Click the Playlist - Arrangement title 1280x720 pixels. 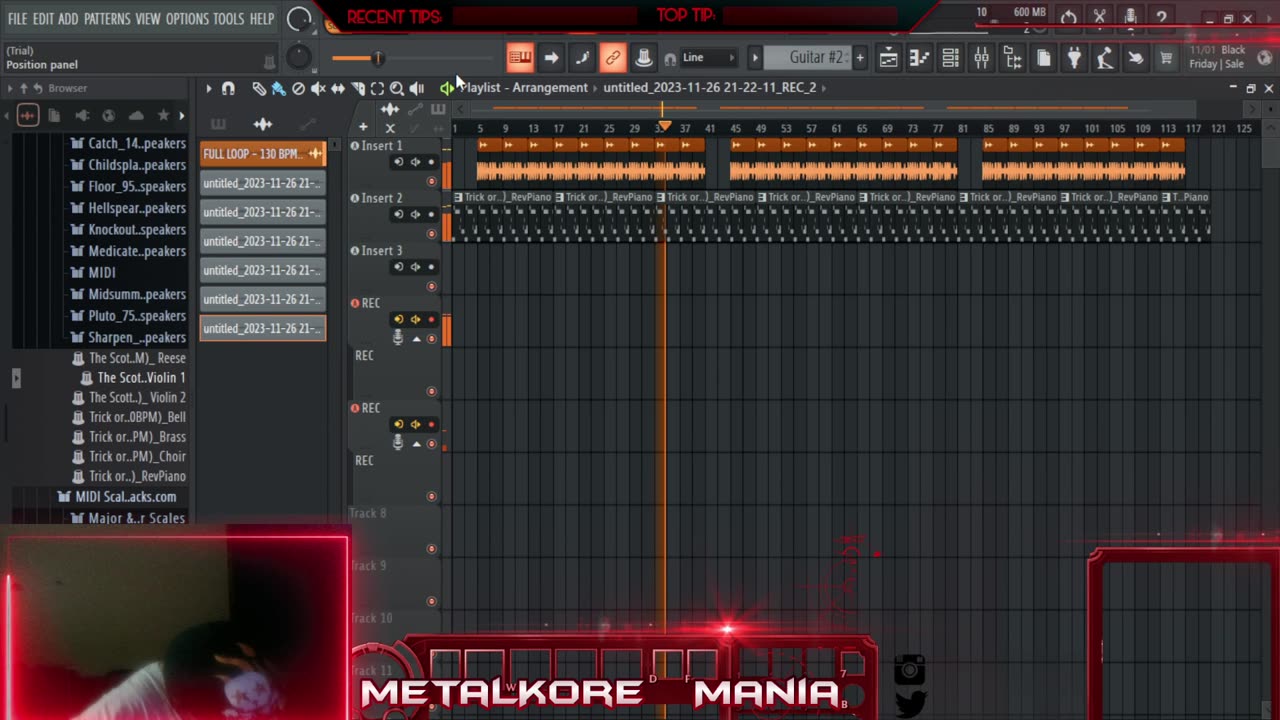523,88
